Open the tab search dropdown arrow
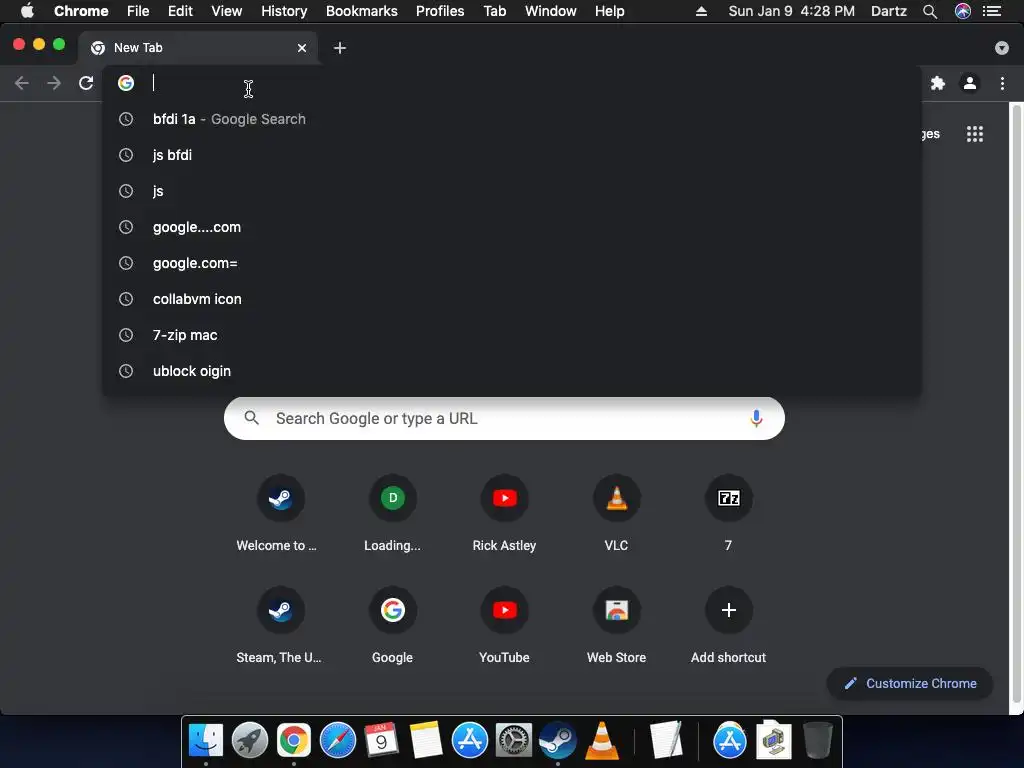 (1002, 48)
